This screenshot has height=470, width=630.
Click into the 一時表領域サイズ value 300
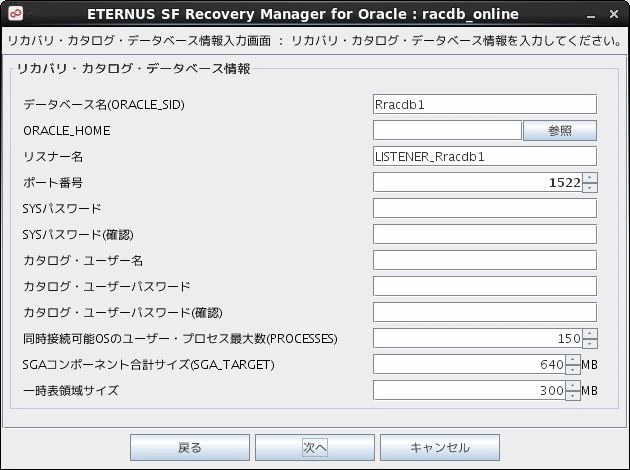469,390
